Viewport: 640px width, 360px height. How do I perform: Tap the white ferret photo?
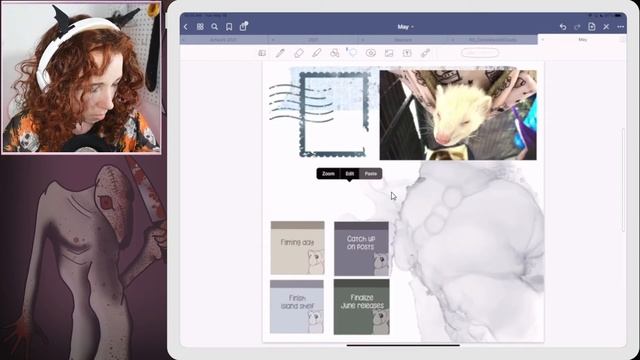click(458, 115)
